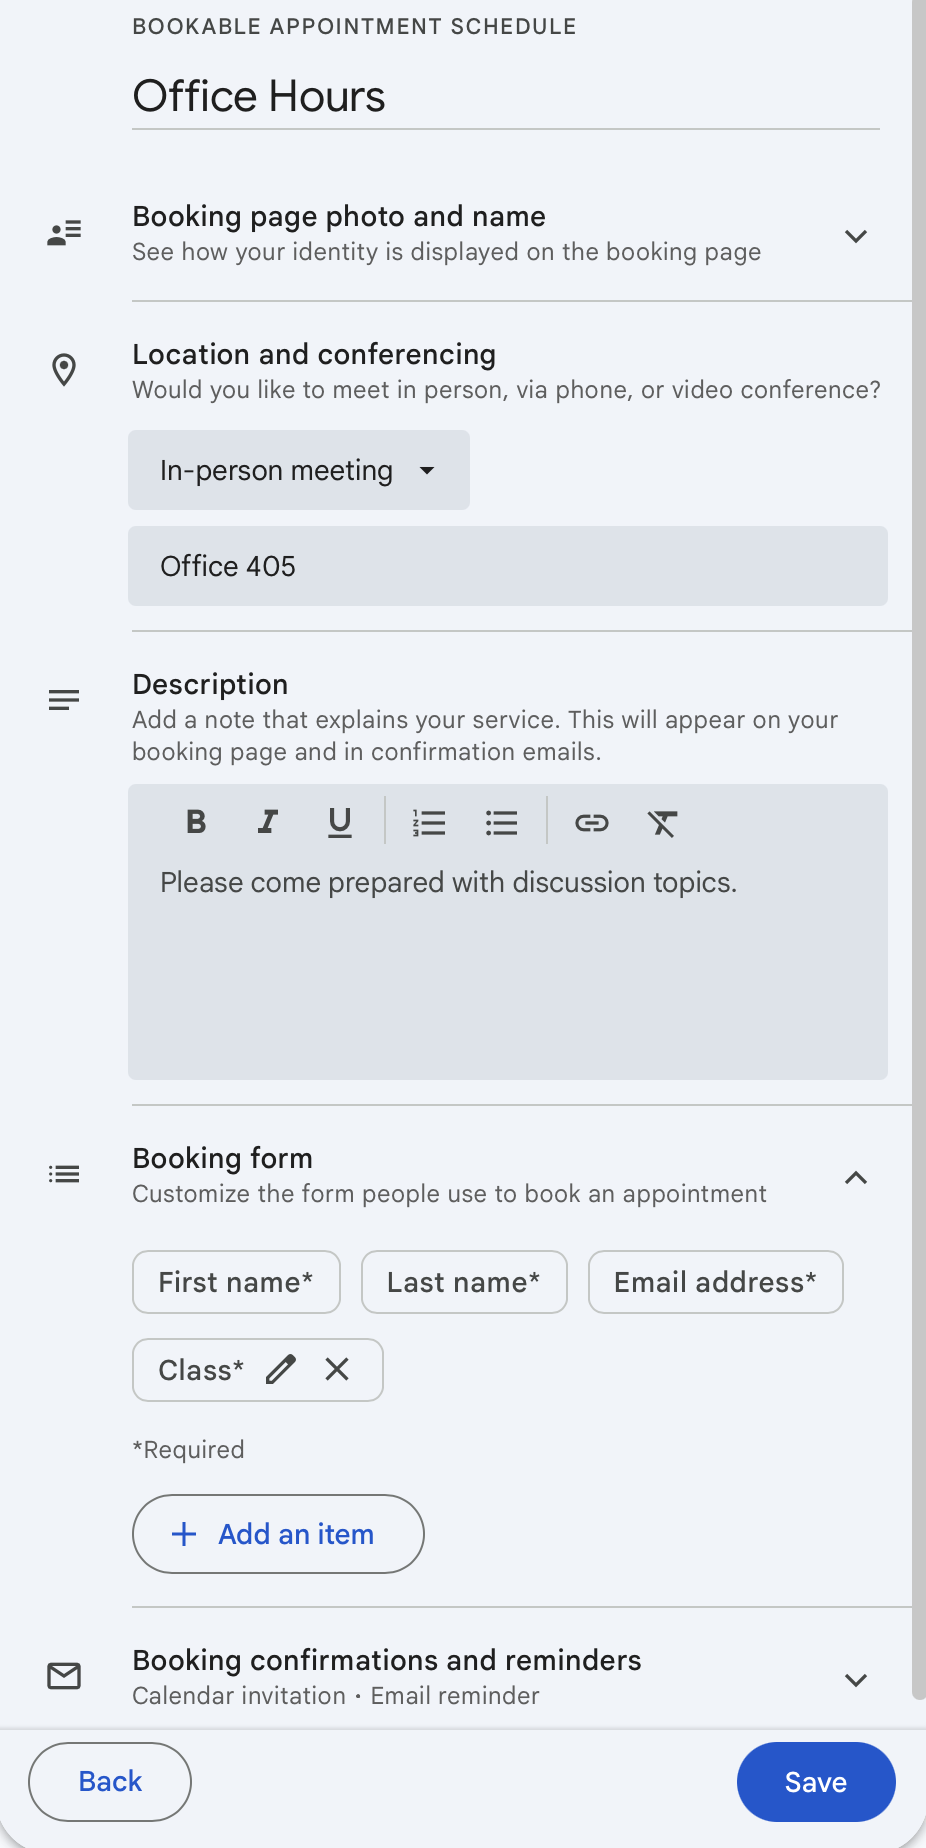926x1848 pixels.
Task: Click the booking form list icon
Action: coord(64,1174)
